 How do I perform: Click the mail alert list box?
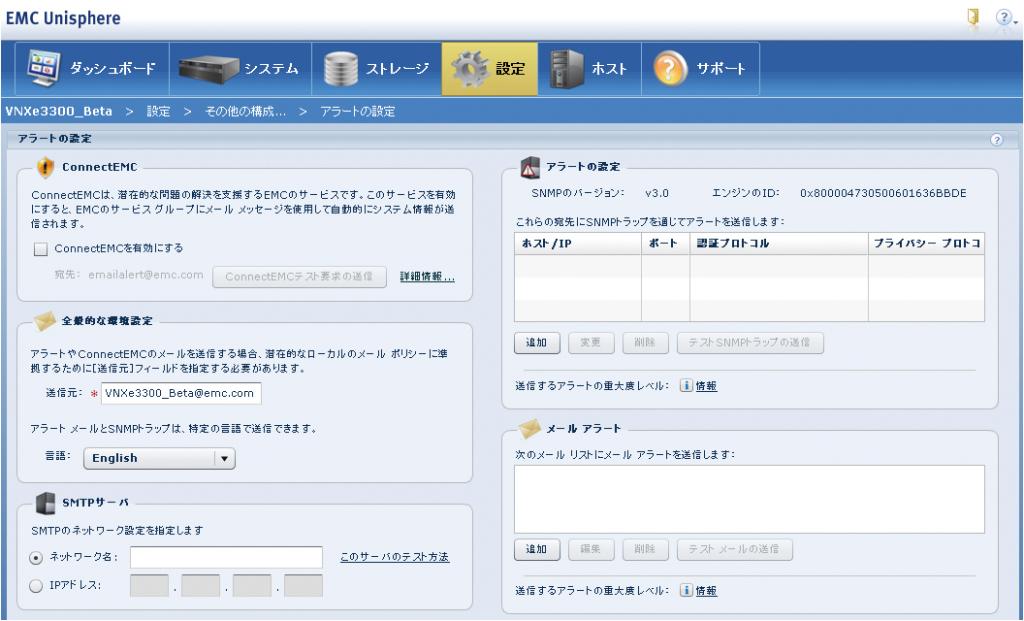(x=749, y=500)
